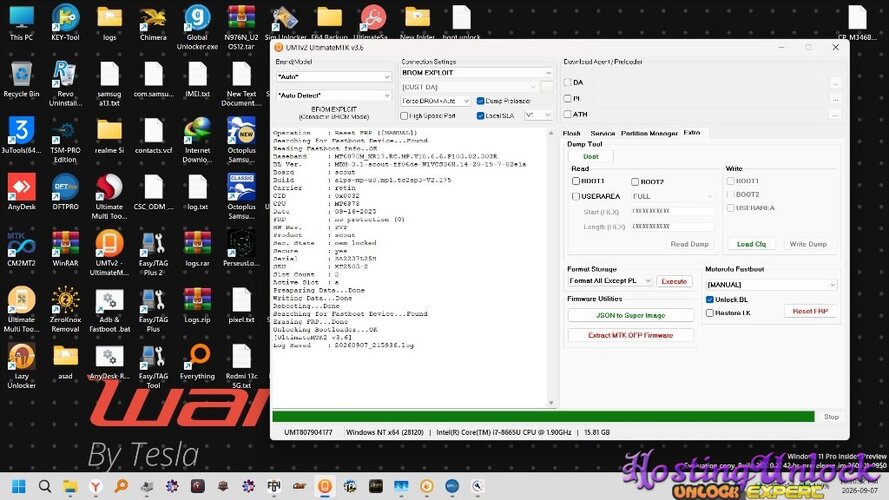Enable High Speed Port checkbox
This screenshot has width=889, height=500.
coord(404,116)
